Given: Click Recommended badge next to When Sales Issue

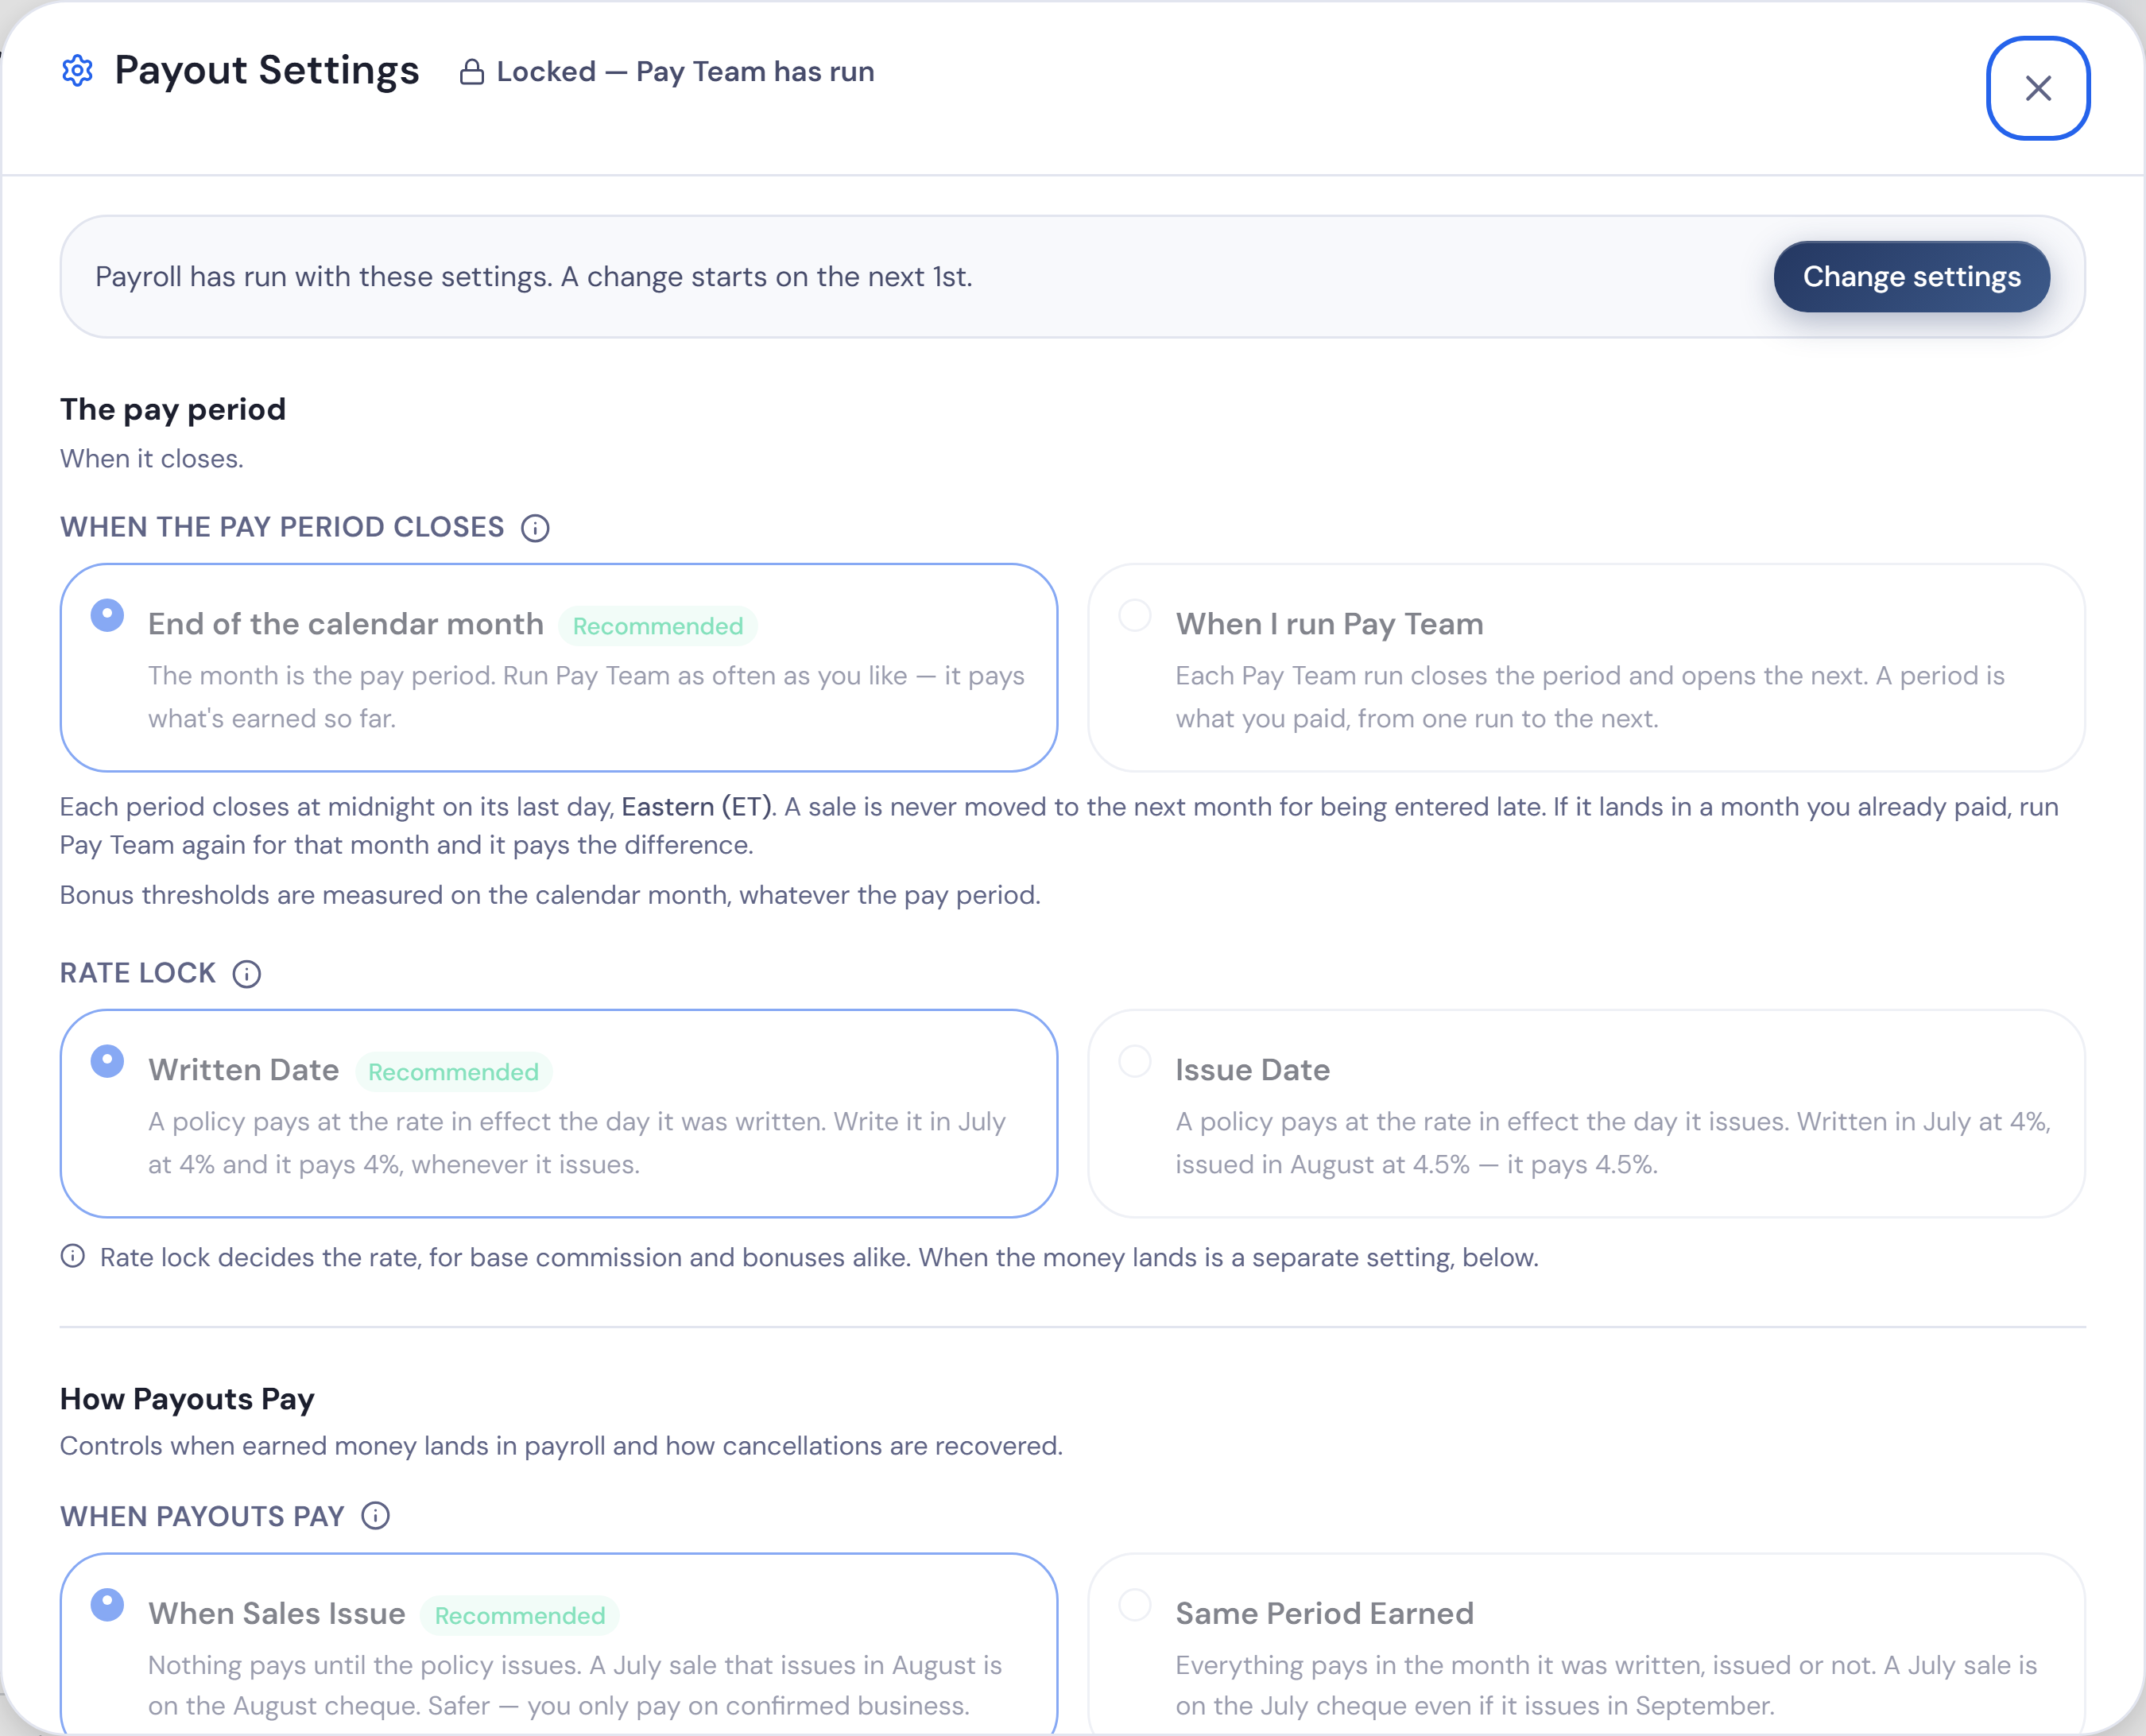Looking at the screenshot, I should click(520, 1616).
